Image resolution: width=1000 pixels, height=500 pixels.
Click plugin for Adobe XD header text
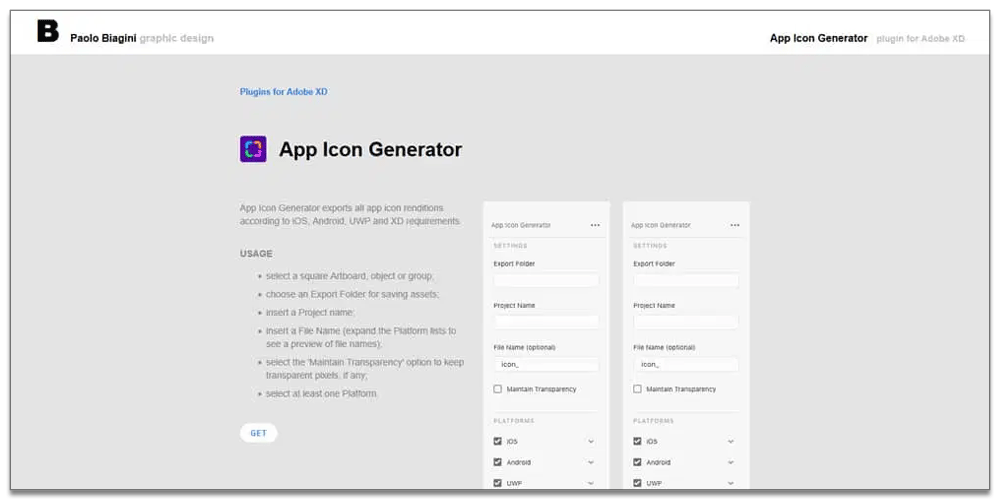coord(920,39)
